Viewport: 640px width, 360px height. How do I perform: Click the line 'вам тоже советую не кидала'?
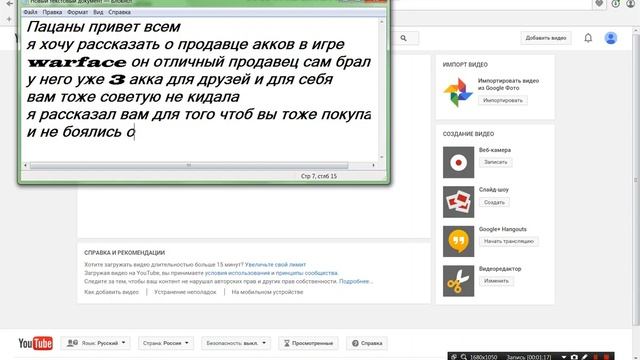[x=133, y=97]
